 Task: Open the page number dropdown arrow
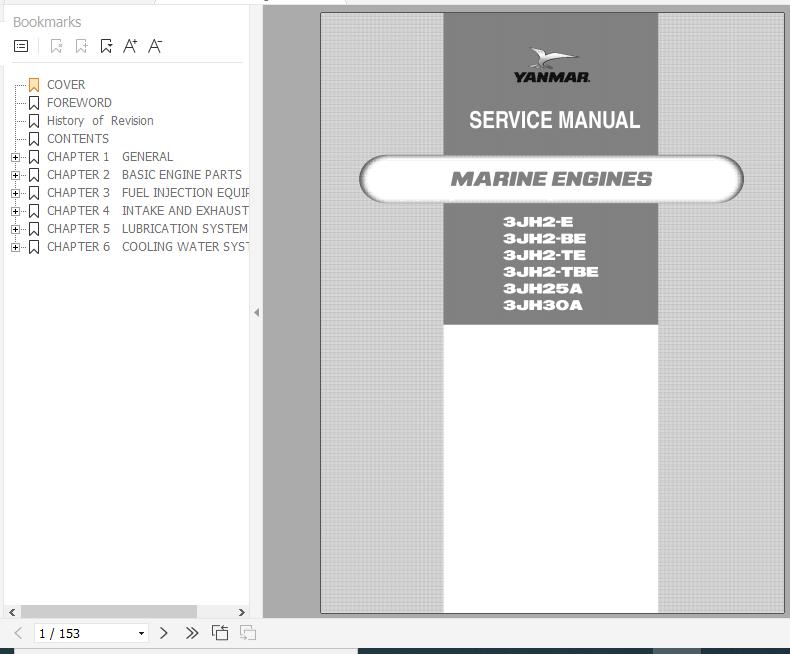[142, 633]
